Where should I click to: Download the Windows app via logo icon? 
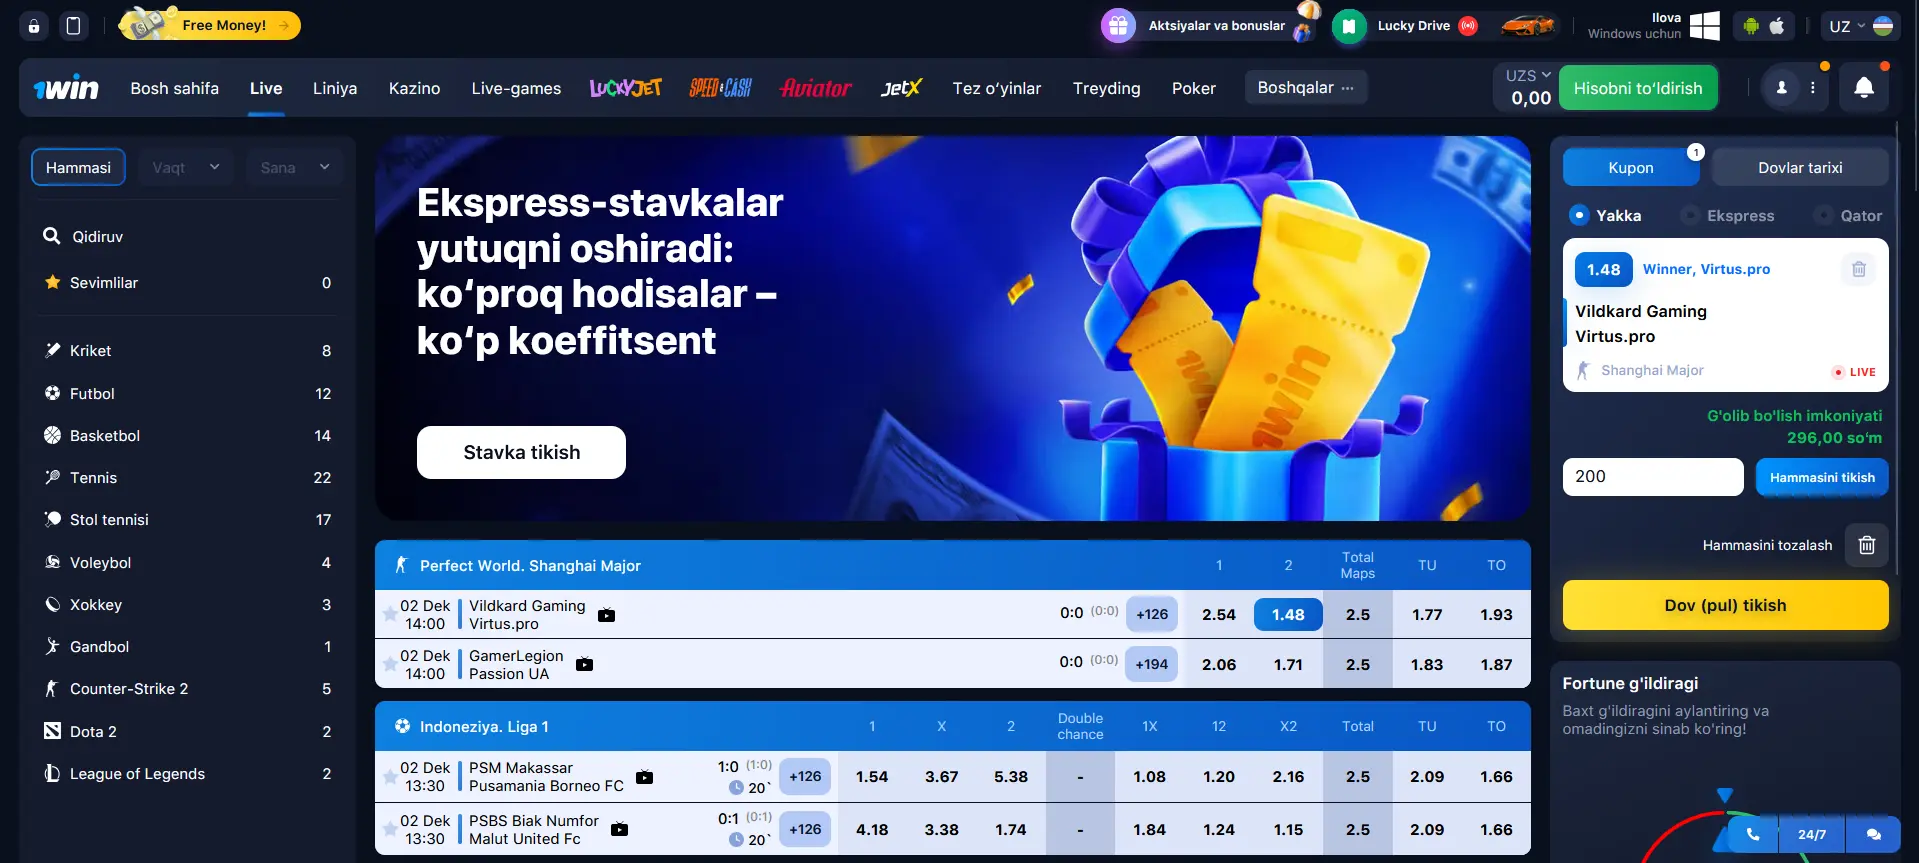pos(1704,26)
